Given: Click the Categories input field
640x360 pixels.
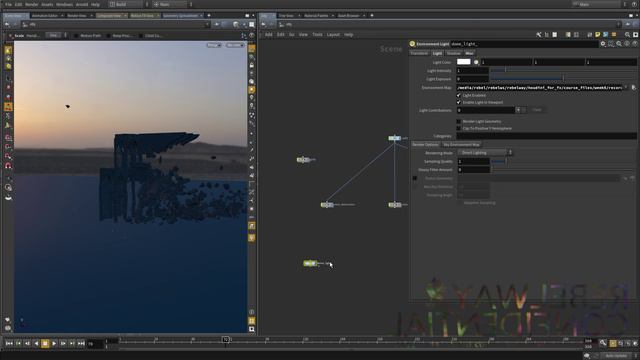Looking at the screenshot, I should tap(546, 136).
